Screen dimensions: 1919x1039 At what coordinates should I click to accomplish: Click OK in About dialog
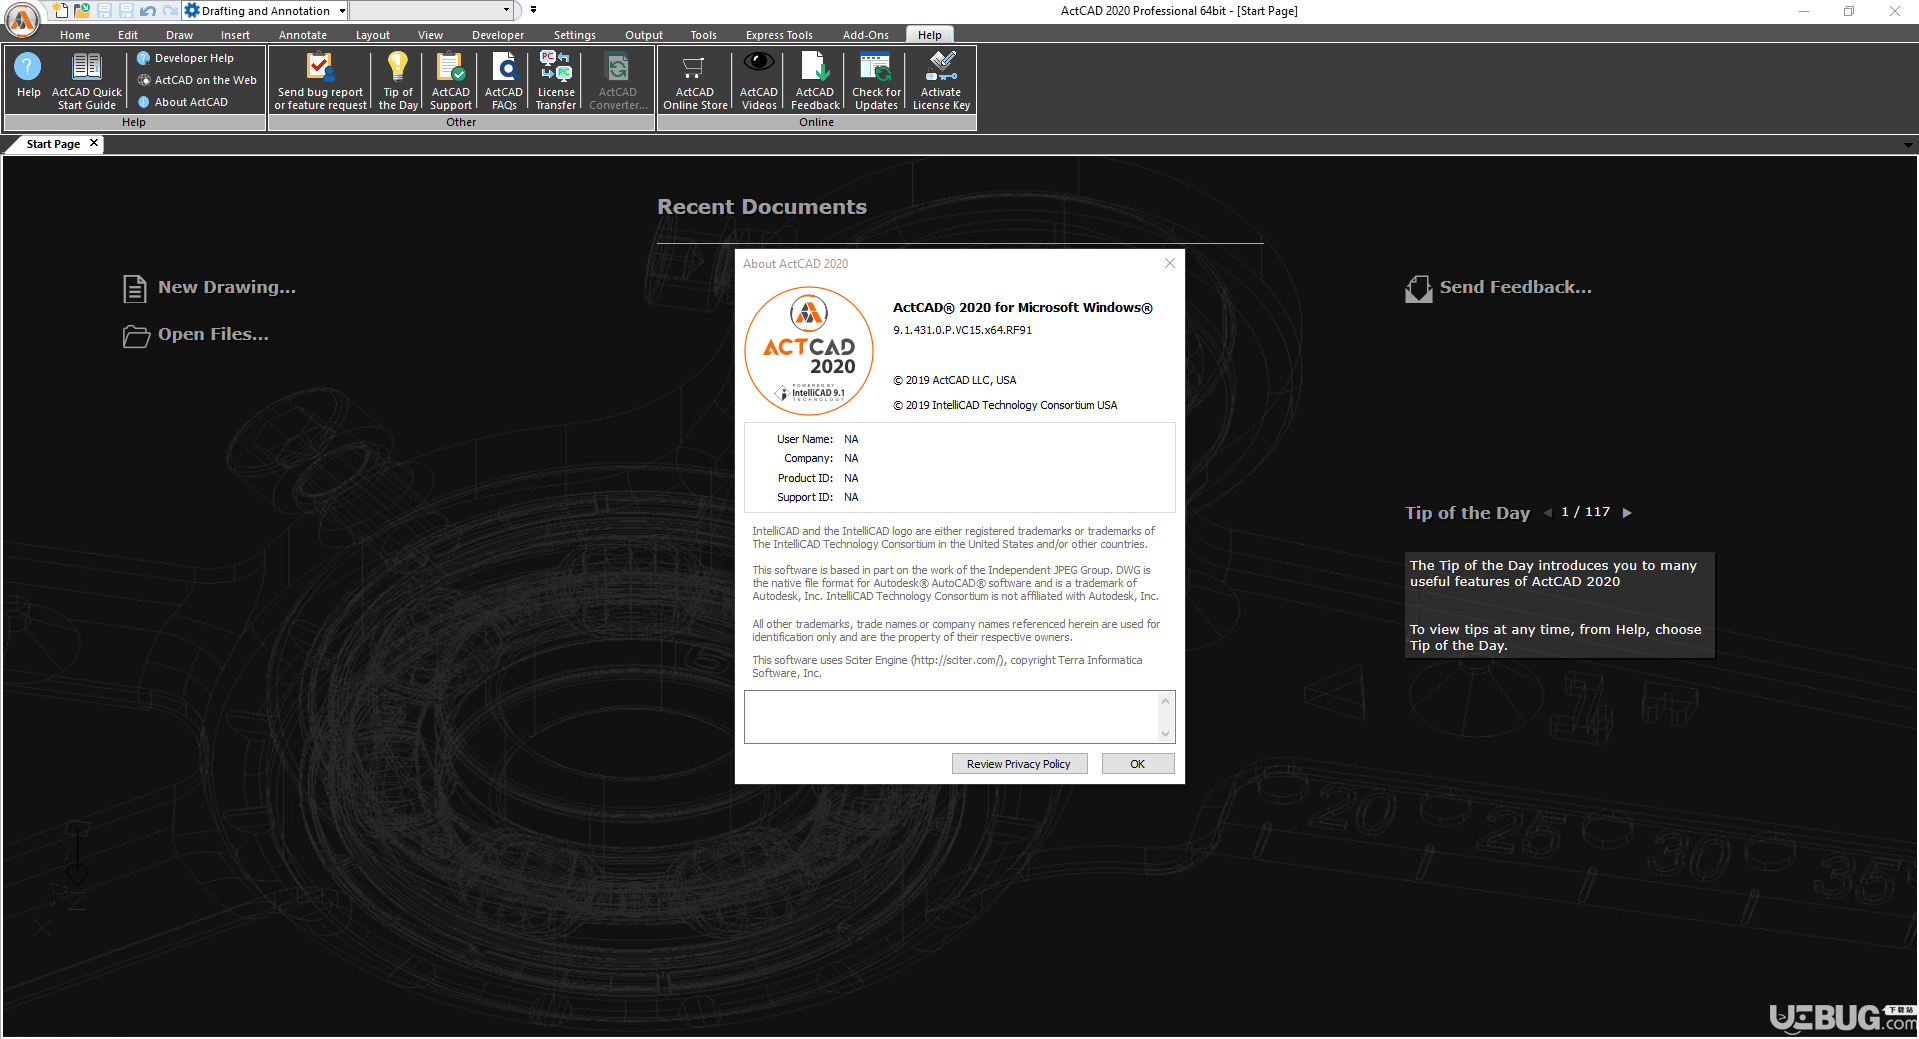pos(1138,764)
